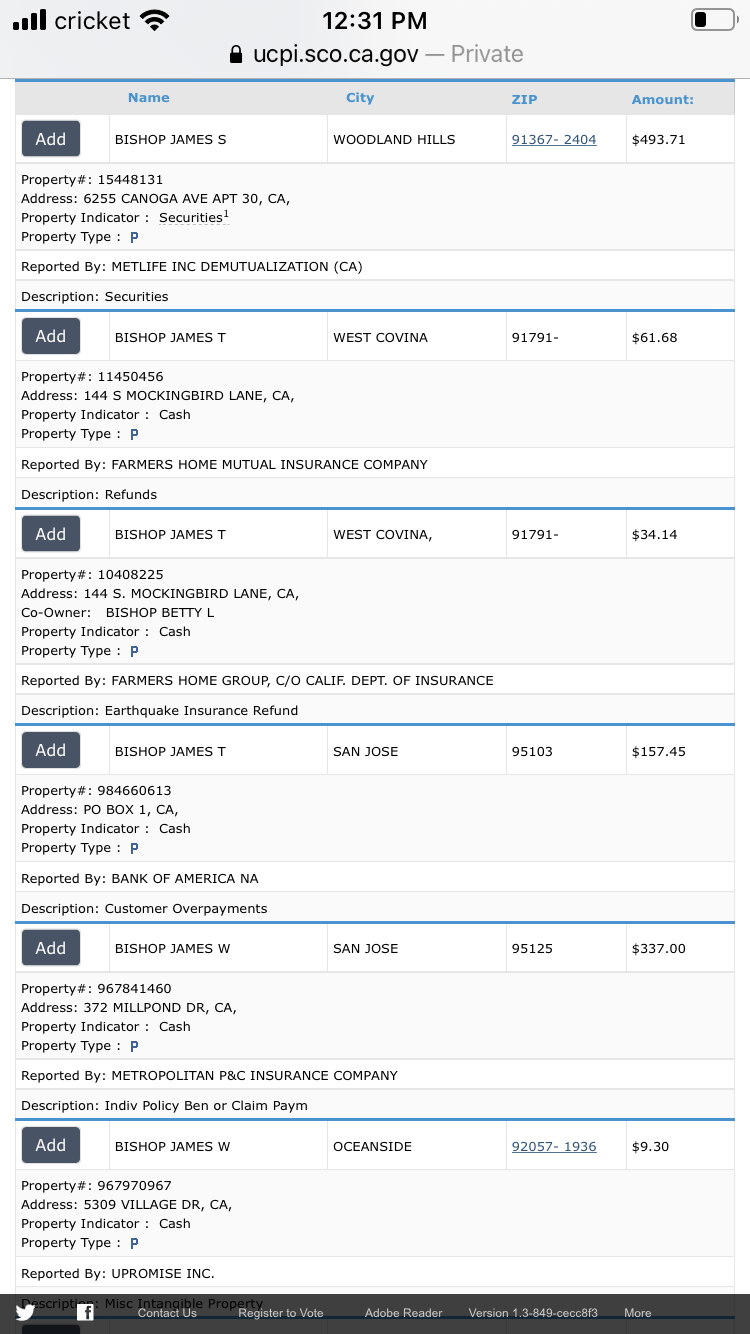
Task: Select ZIP 95125
Action: click(532, 949)
